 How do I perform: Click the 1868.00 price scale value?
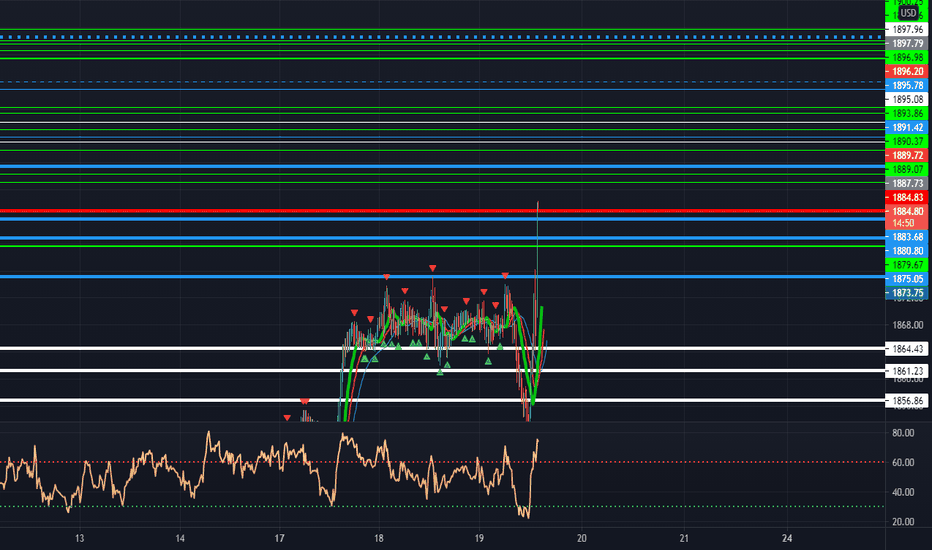(908, 325)
